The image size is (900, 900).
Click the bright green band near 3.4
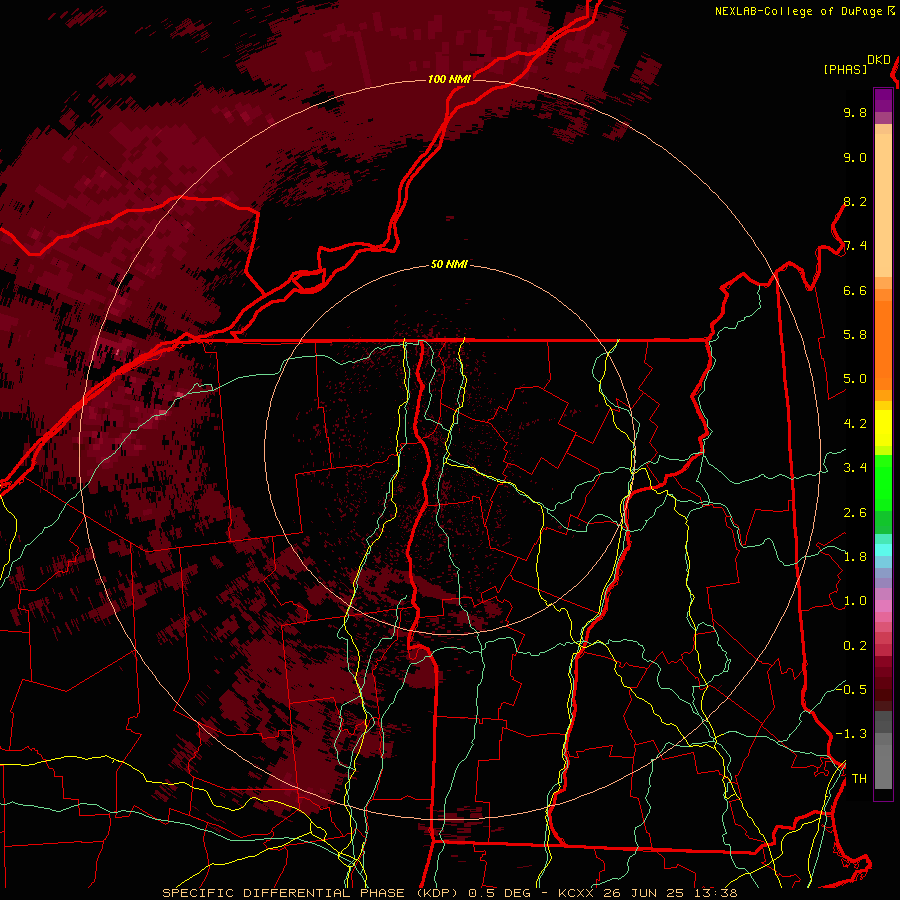tap(883, 482)
